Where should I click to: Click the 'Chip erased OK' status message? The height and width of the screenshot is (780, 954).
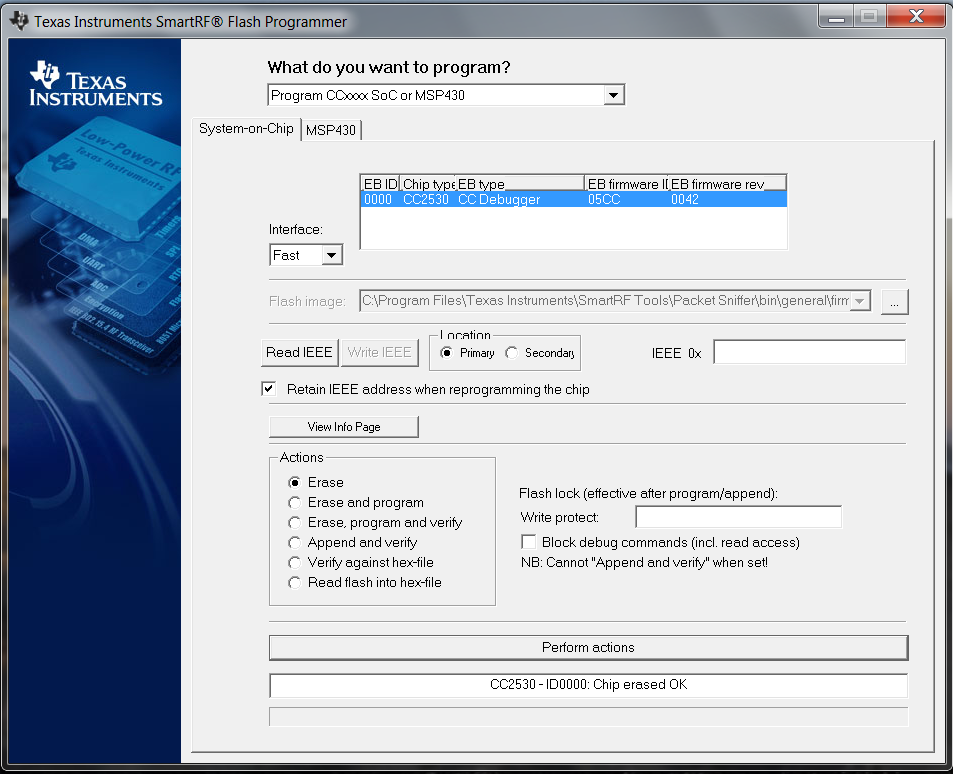click(x=588, y=685)
